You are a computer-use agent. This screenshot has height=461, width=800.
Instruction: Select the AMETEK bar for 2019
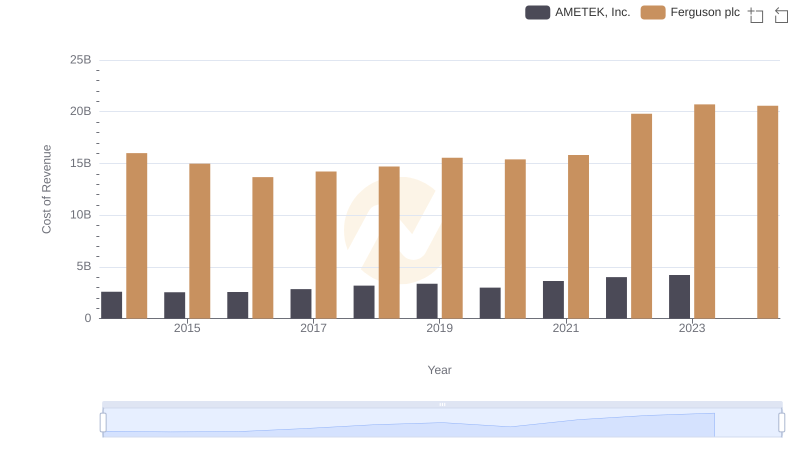pos(427,301)
